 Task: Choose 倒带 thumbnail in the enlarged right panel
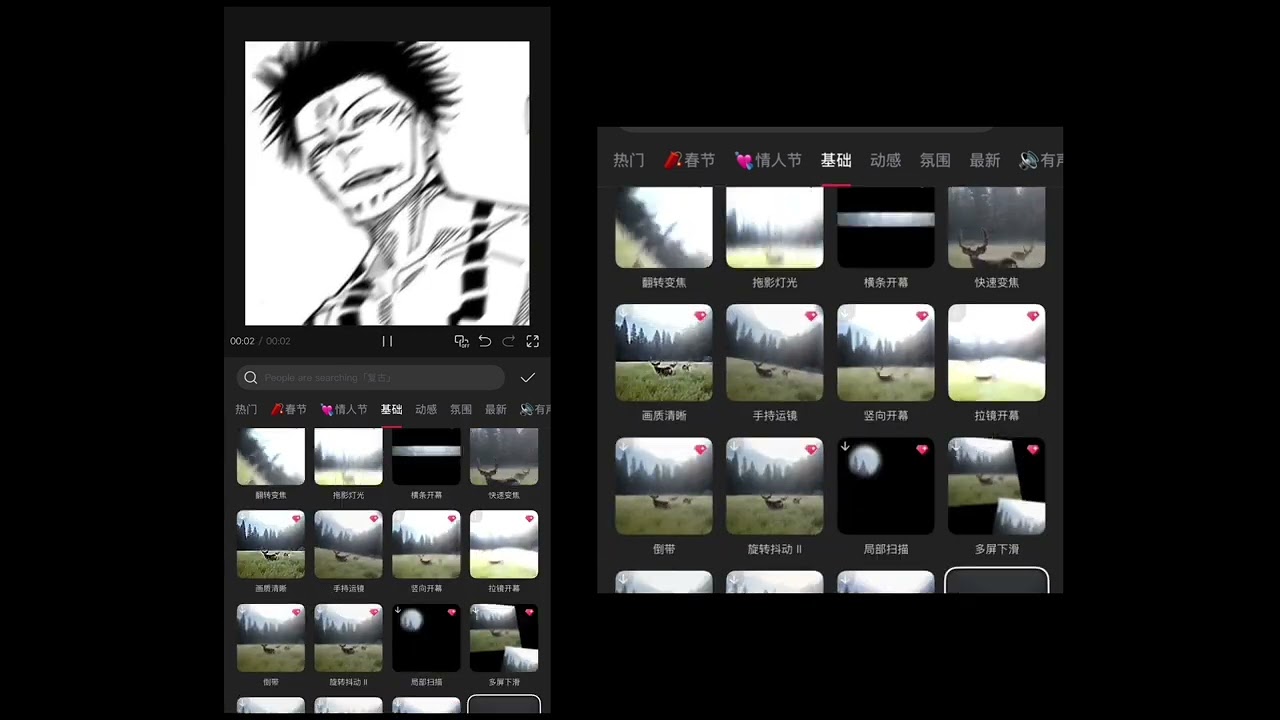coord(664,486)
